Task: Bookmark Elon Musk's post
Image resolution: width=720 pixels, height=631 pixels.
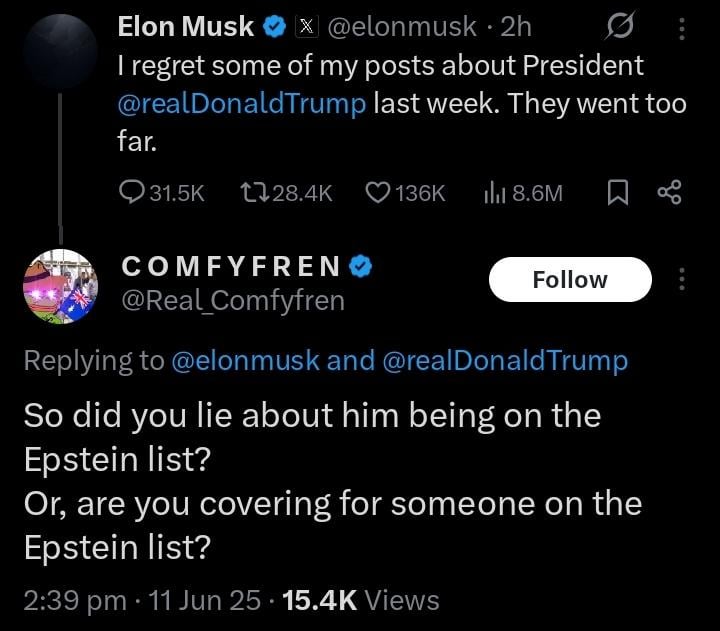Action: pos(618,192)
